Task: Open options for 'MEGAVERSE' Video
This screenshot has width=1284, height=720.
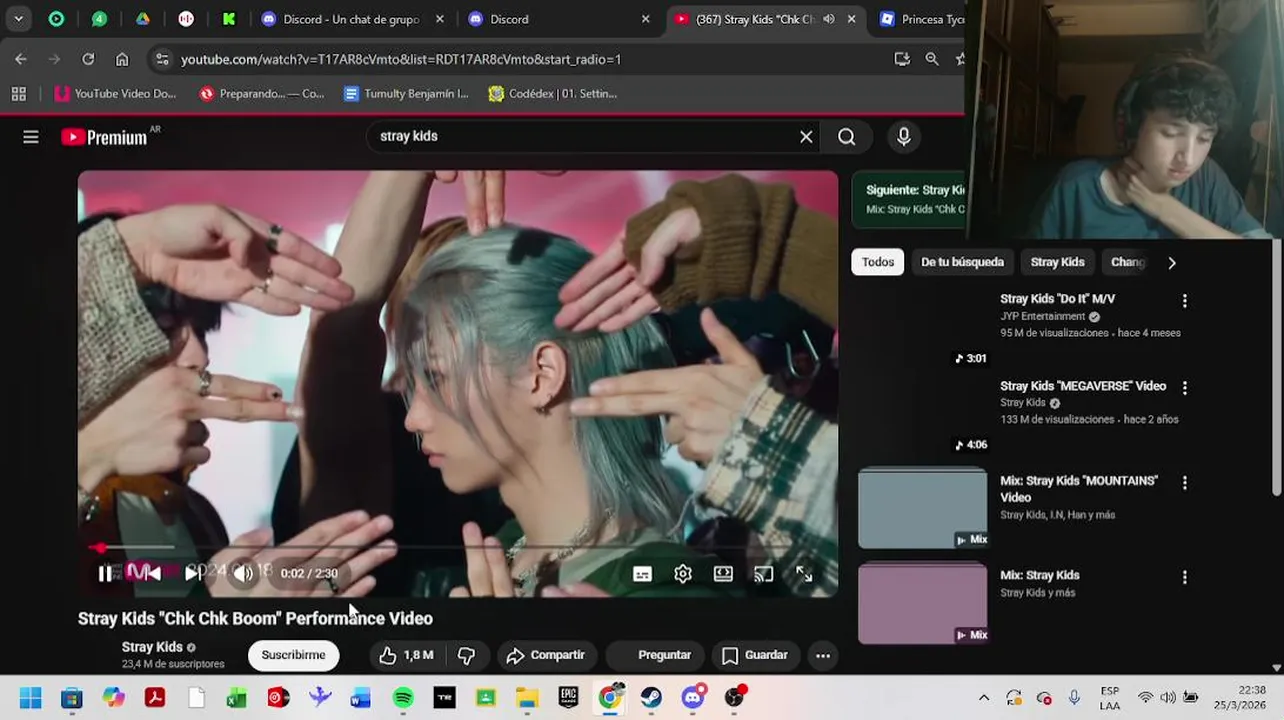Action: pyautogui.click(x=1185, y=388)
